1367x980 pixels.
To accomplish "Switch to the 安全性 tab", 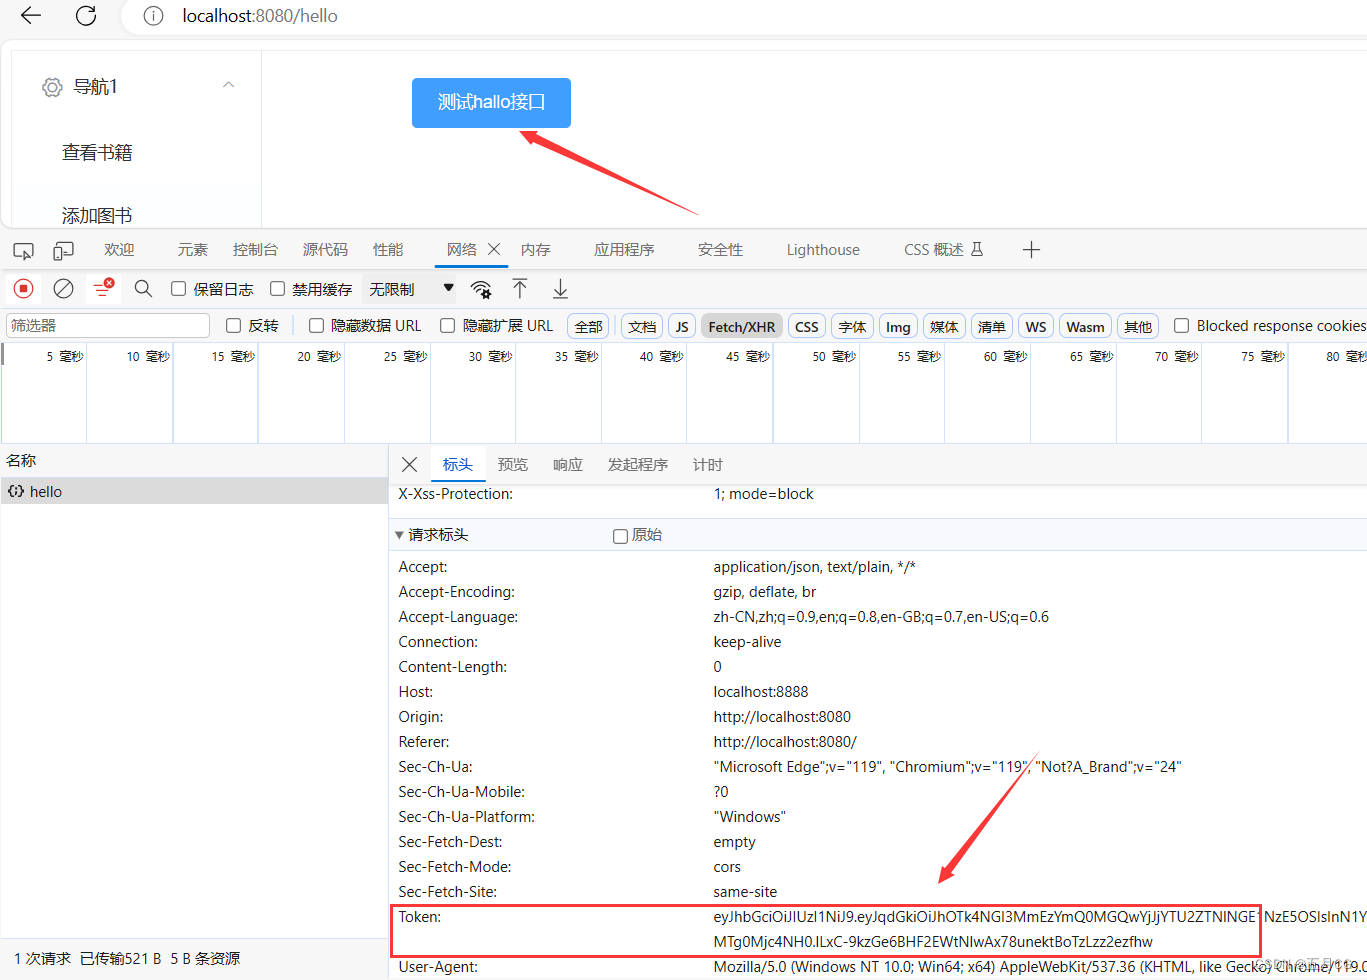I will click(x=720, y=250).
